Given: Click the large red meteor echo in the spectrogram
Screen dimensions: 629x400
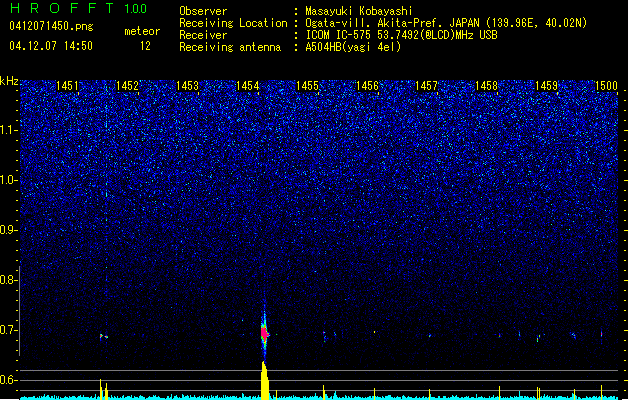Looking at the screenshot, I should (264, 333).
